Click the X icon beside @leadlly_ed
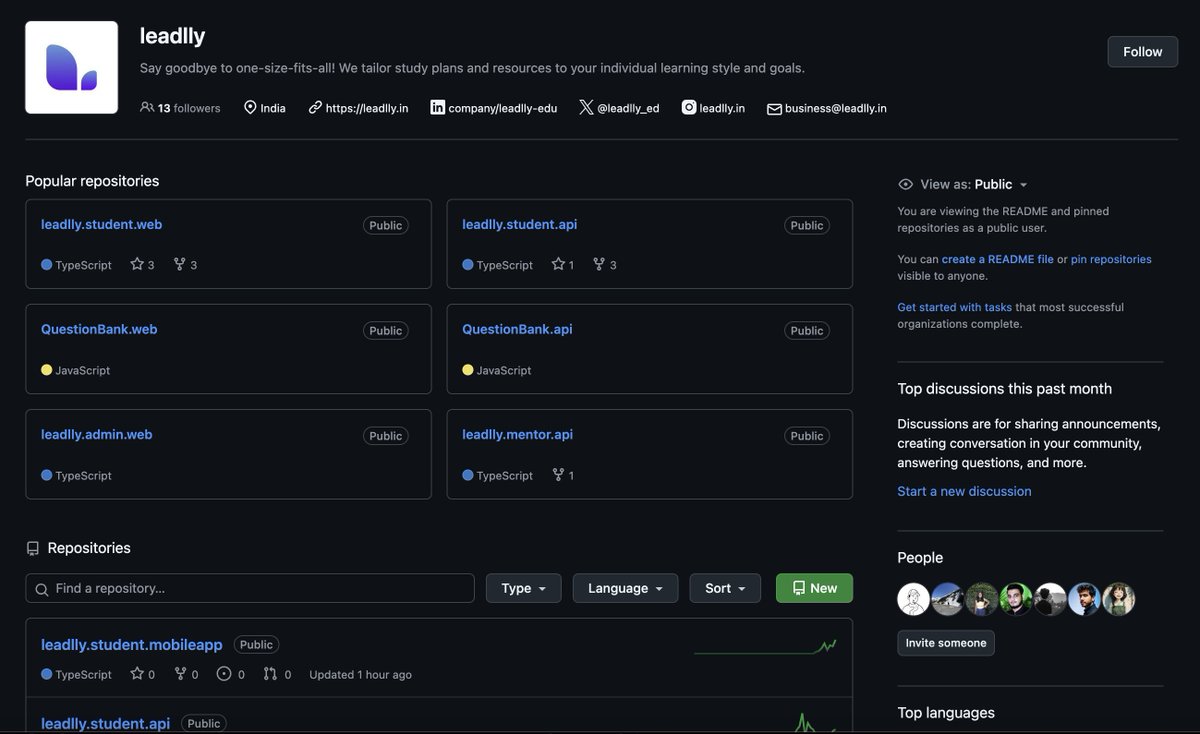 pos(586,107)
